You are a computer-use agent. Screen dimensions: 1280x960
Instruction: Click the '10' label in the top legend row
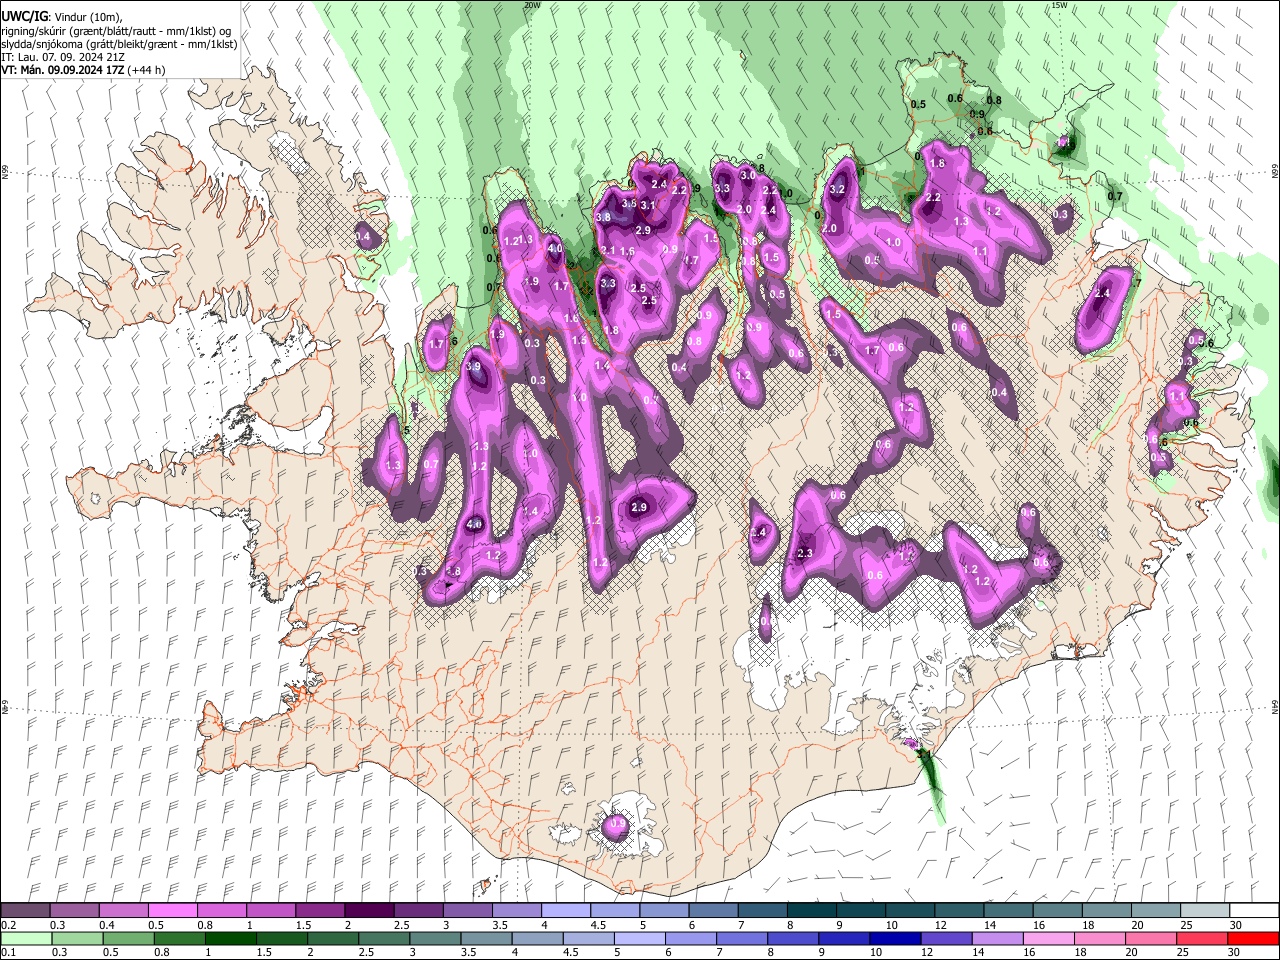tap(891, 925)
